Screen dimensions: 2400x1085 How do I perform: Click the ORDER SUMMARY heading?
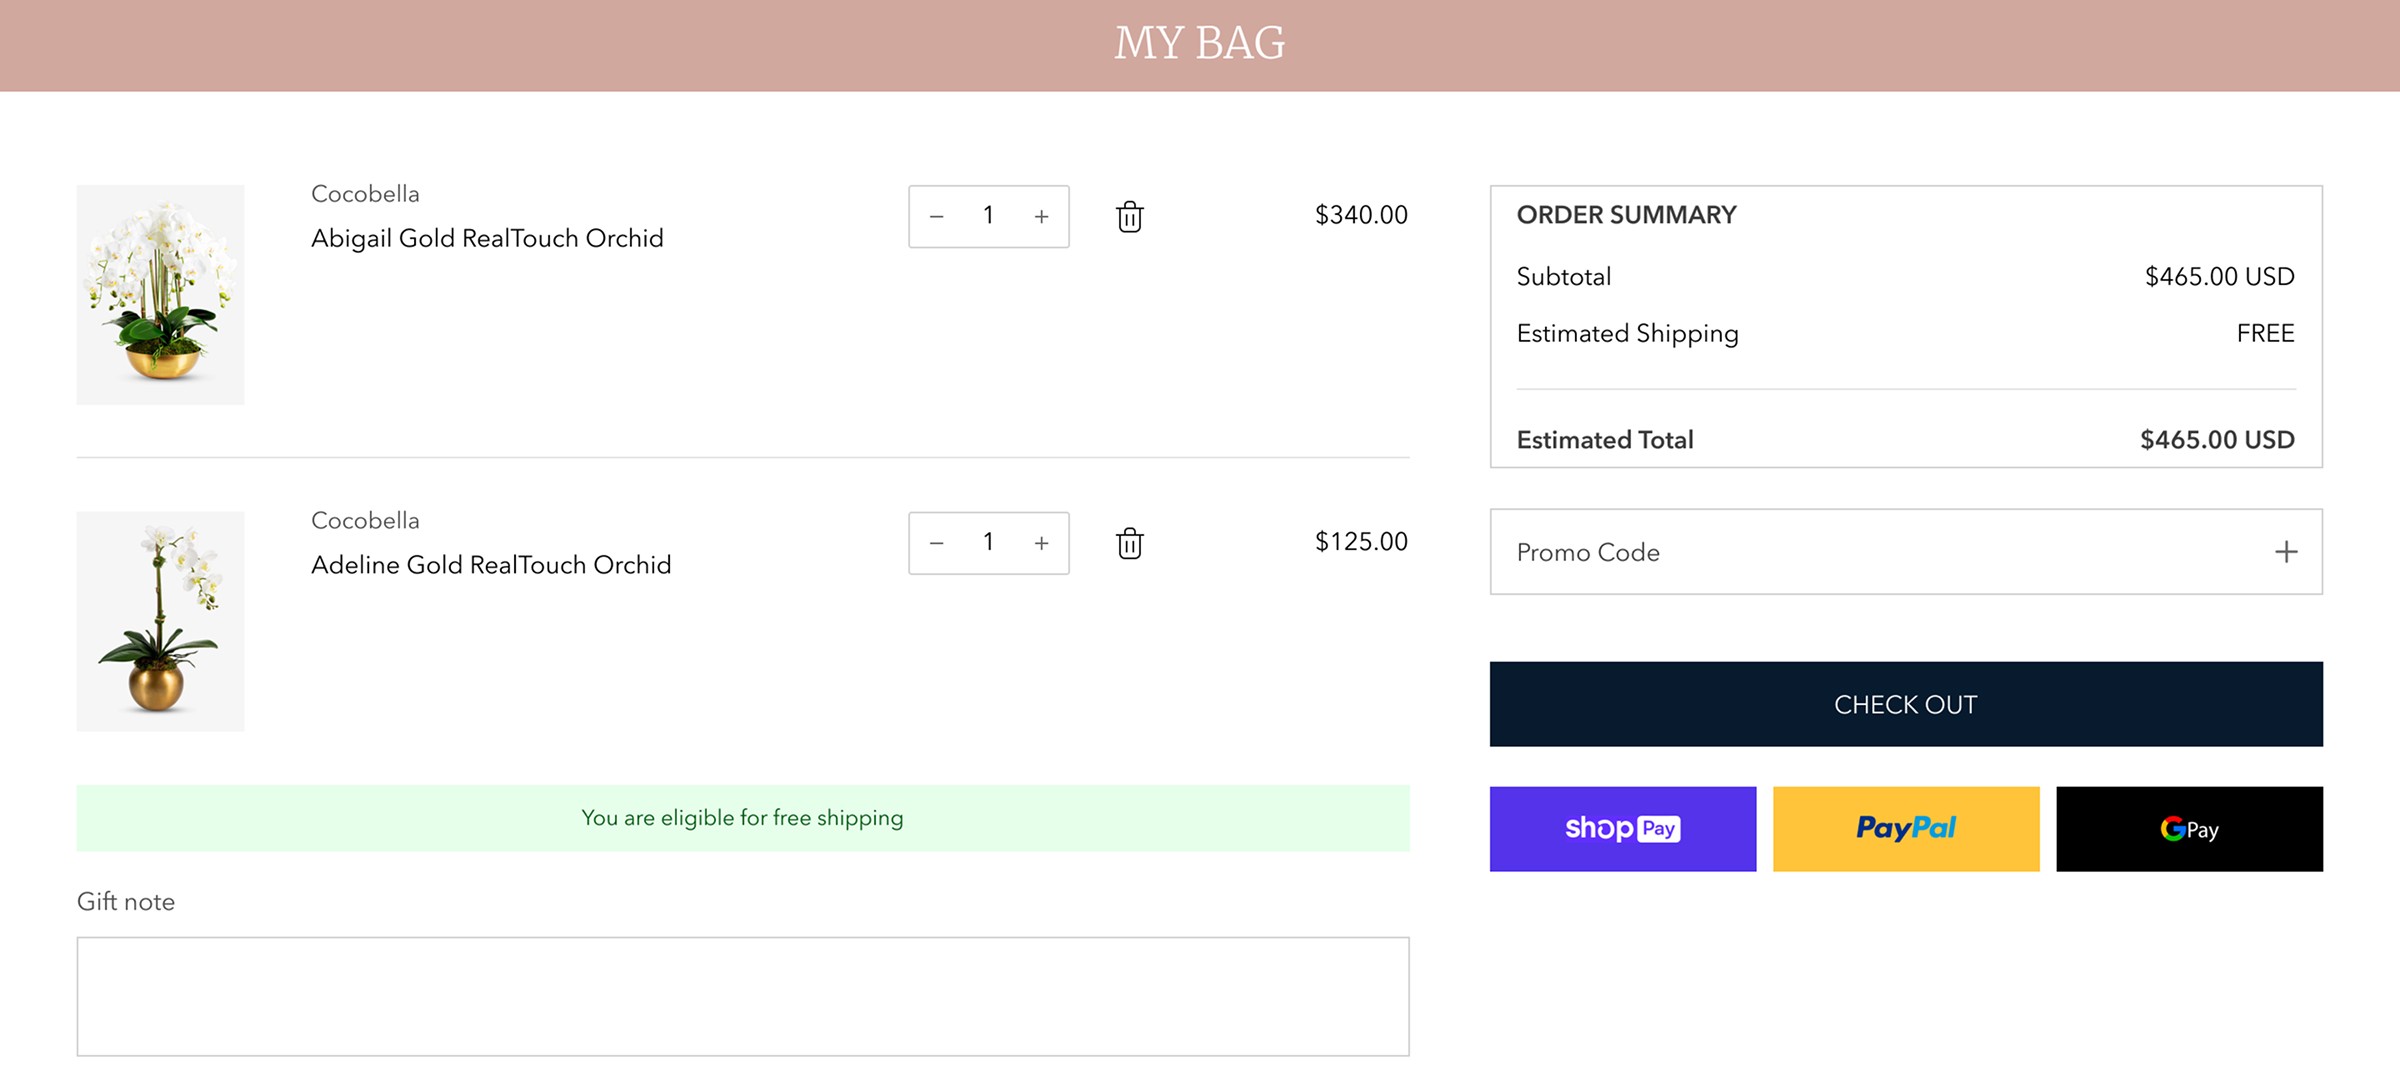[x=1626, y=215]
